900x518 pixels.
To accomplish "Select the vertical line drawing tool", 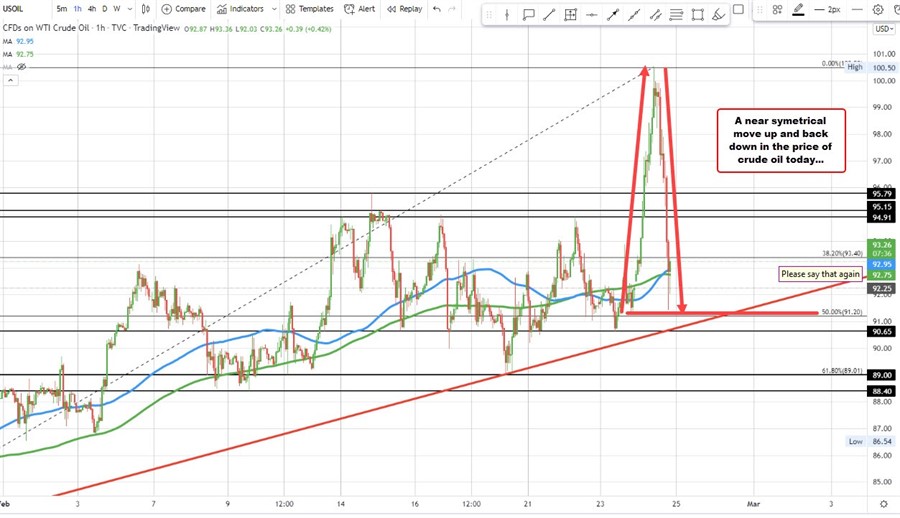I will (507, 16).
